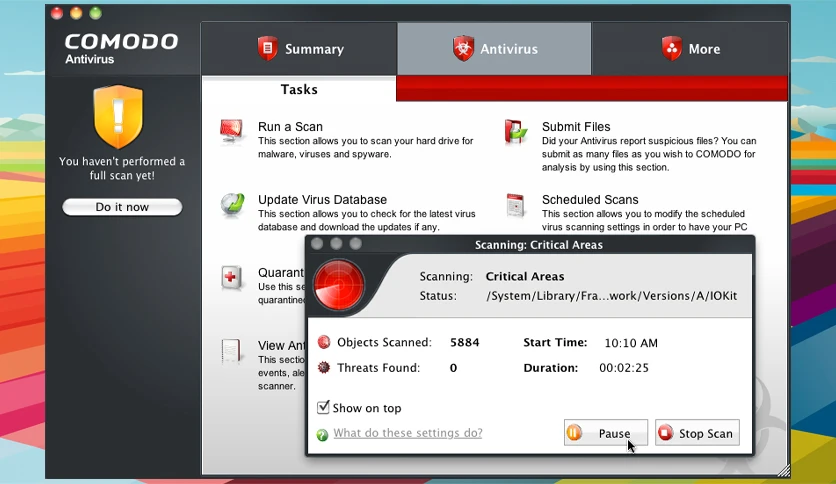Close the COMODO main window
836x484 pixels.
pos(57,13)
